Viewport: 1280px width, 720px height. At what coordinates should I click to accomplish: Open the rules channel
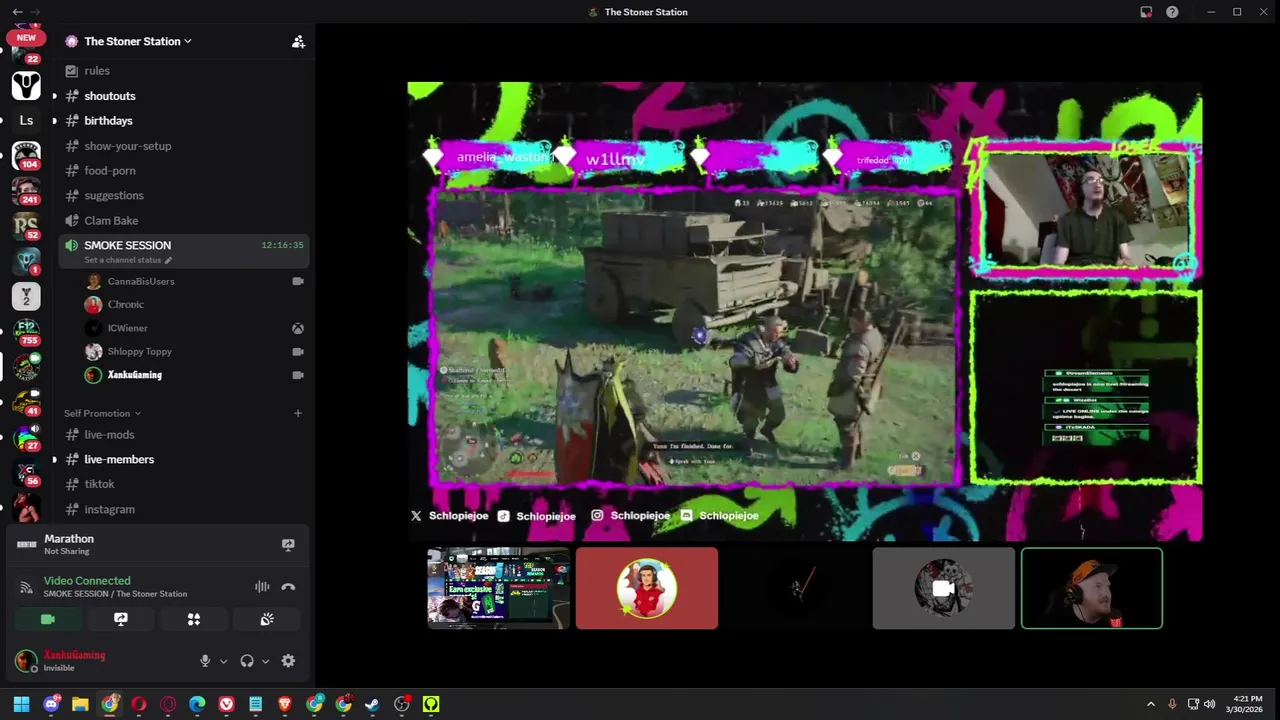point(97,71)
